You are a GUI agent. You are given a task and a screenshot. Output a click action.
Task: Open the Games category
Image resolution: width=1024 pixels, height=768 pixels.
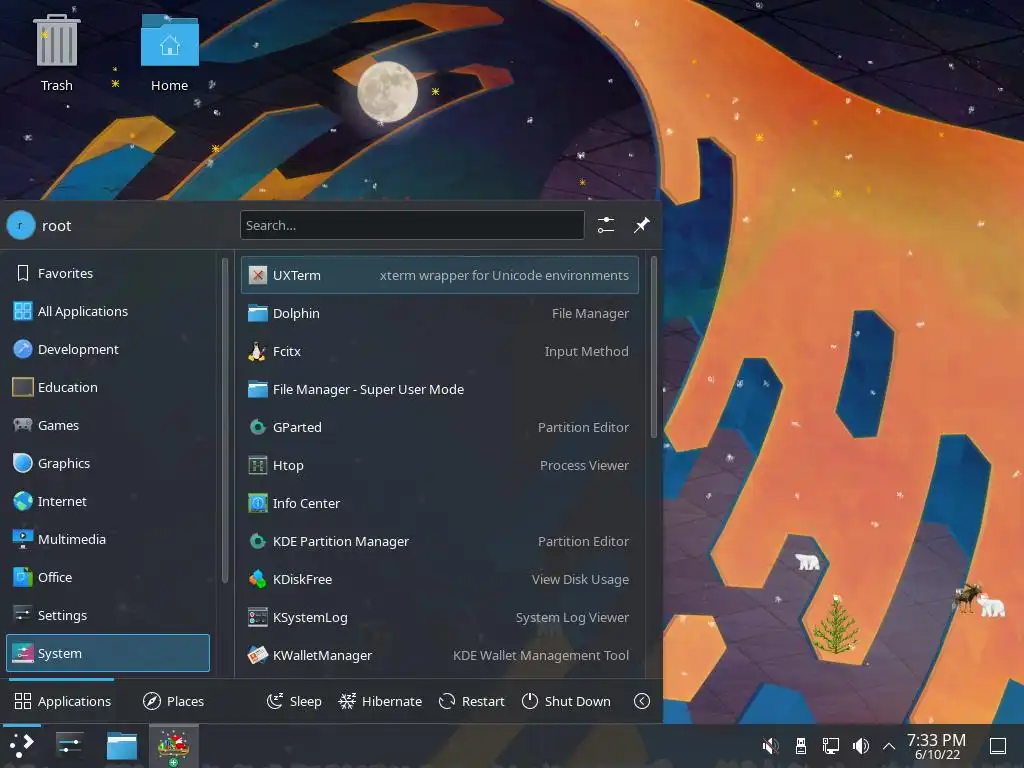108,425
